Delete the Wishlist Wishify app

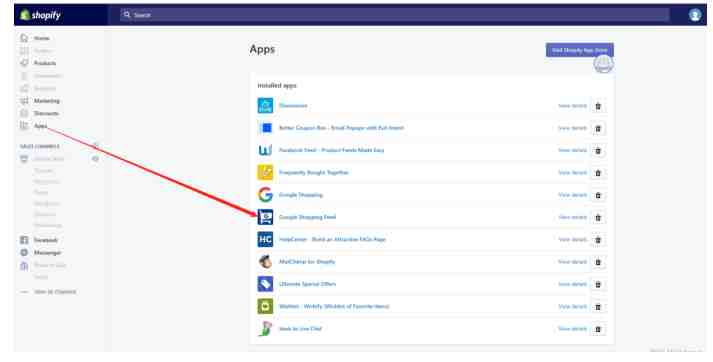[598, 307]
